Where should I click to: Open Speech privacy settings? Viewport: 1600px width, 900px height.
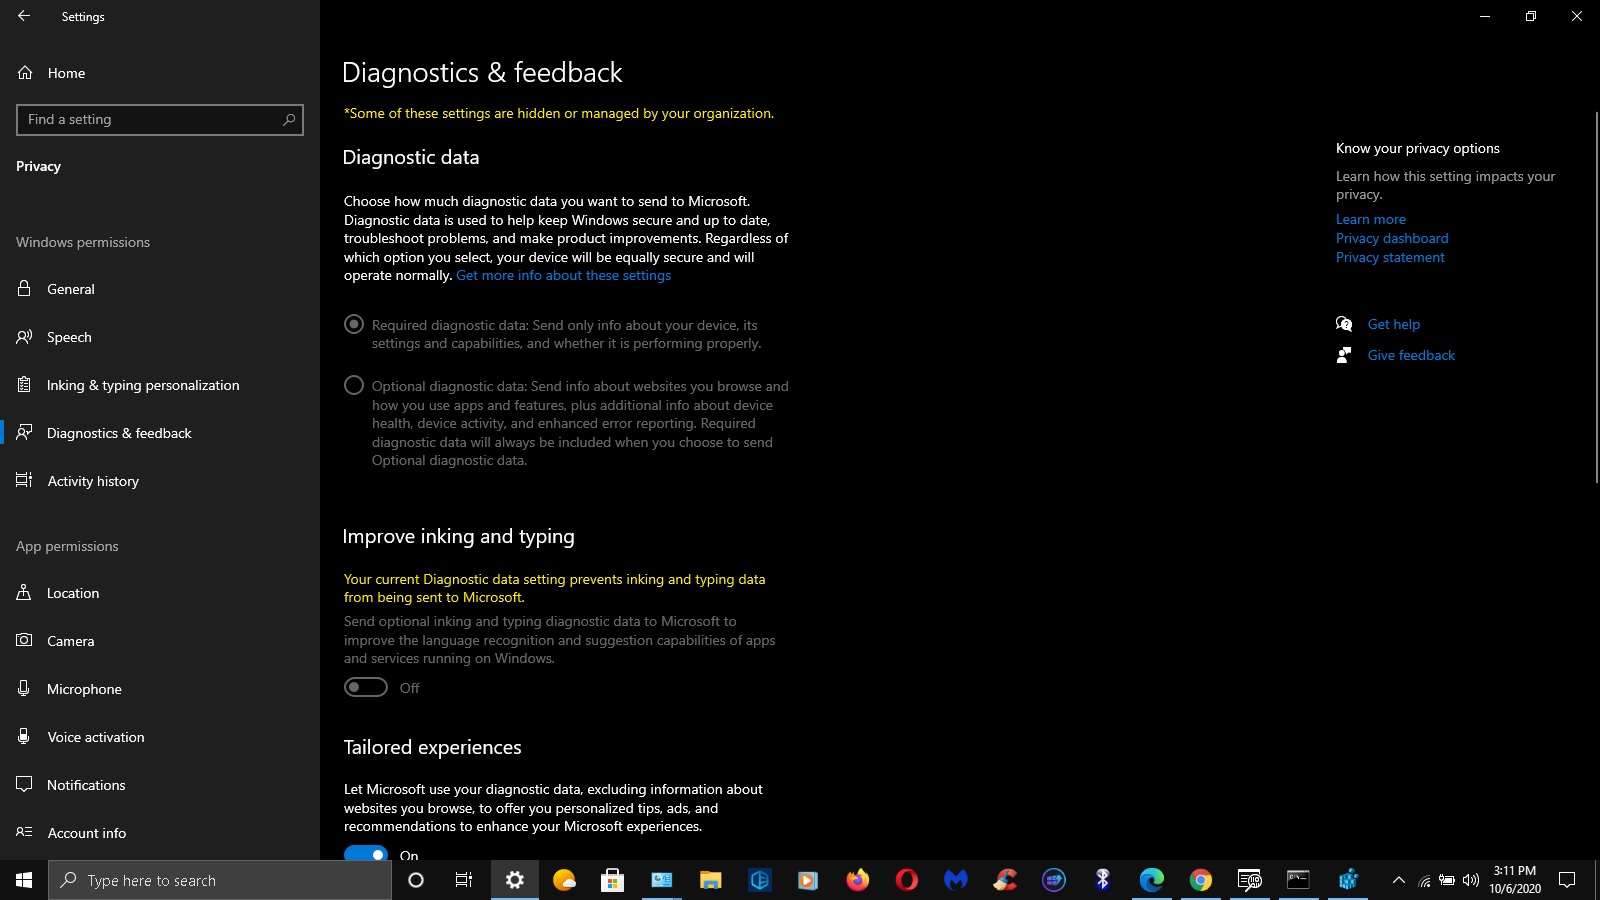click(69, 337)
